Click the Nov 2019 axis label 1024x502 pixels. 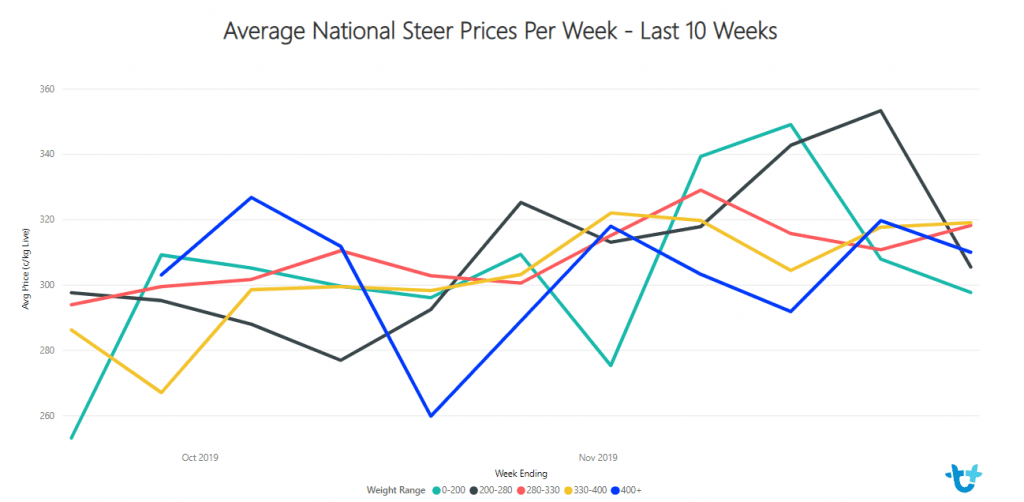point(598,458)
